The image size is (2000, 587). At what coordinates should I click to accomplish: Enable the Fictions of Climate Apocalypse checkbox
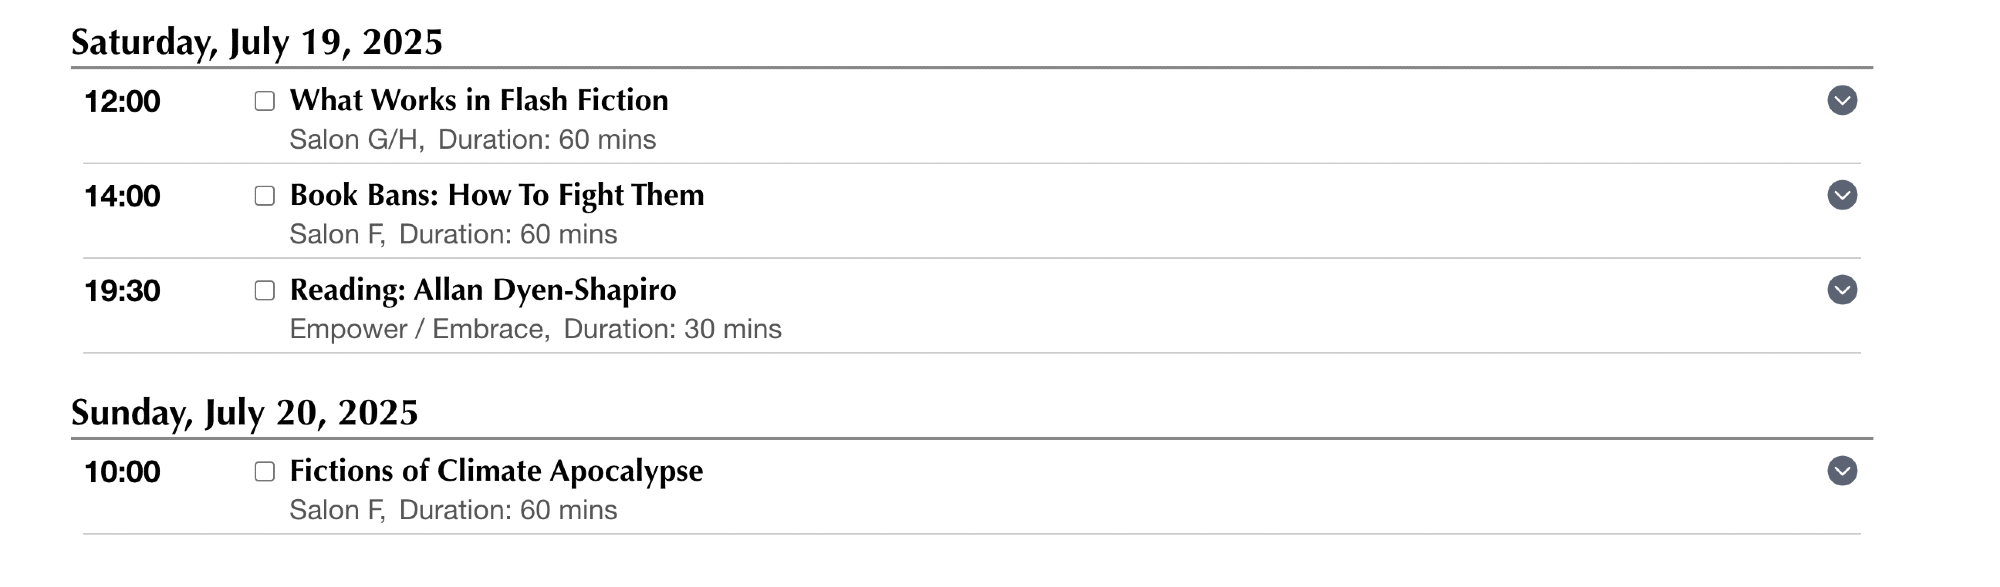(x=265, y=472)
